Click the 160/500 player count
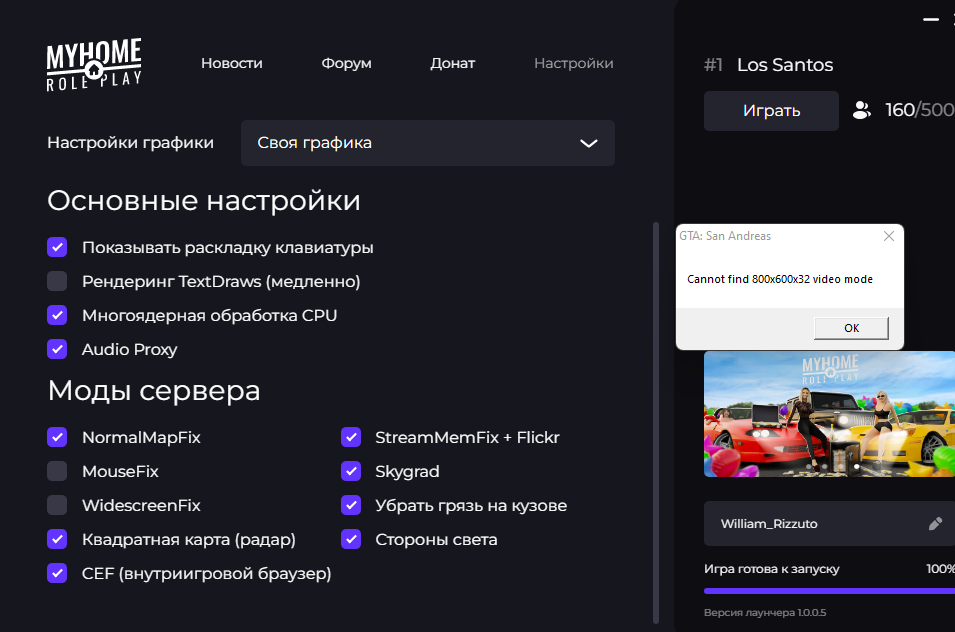The width and height of the screenshot is (955, 632). (x=920, y=110)
